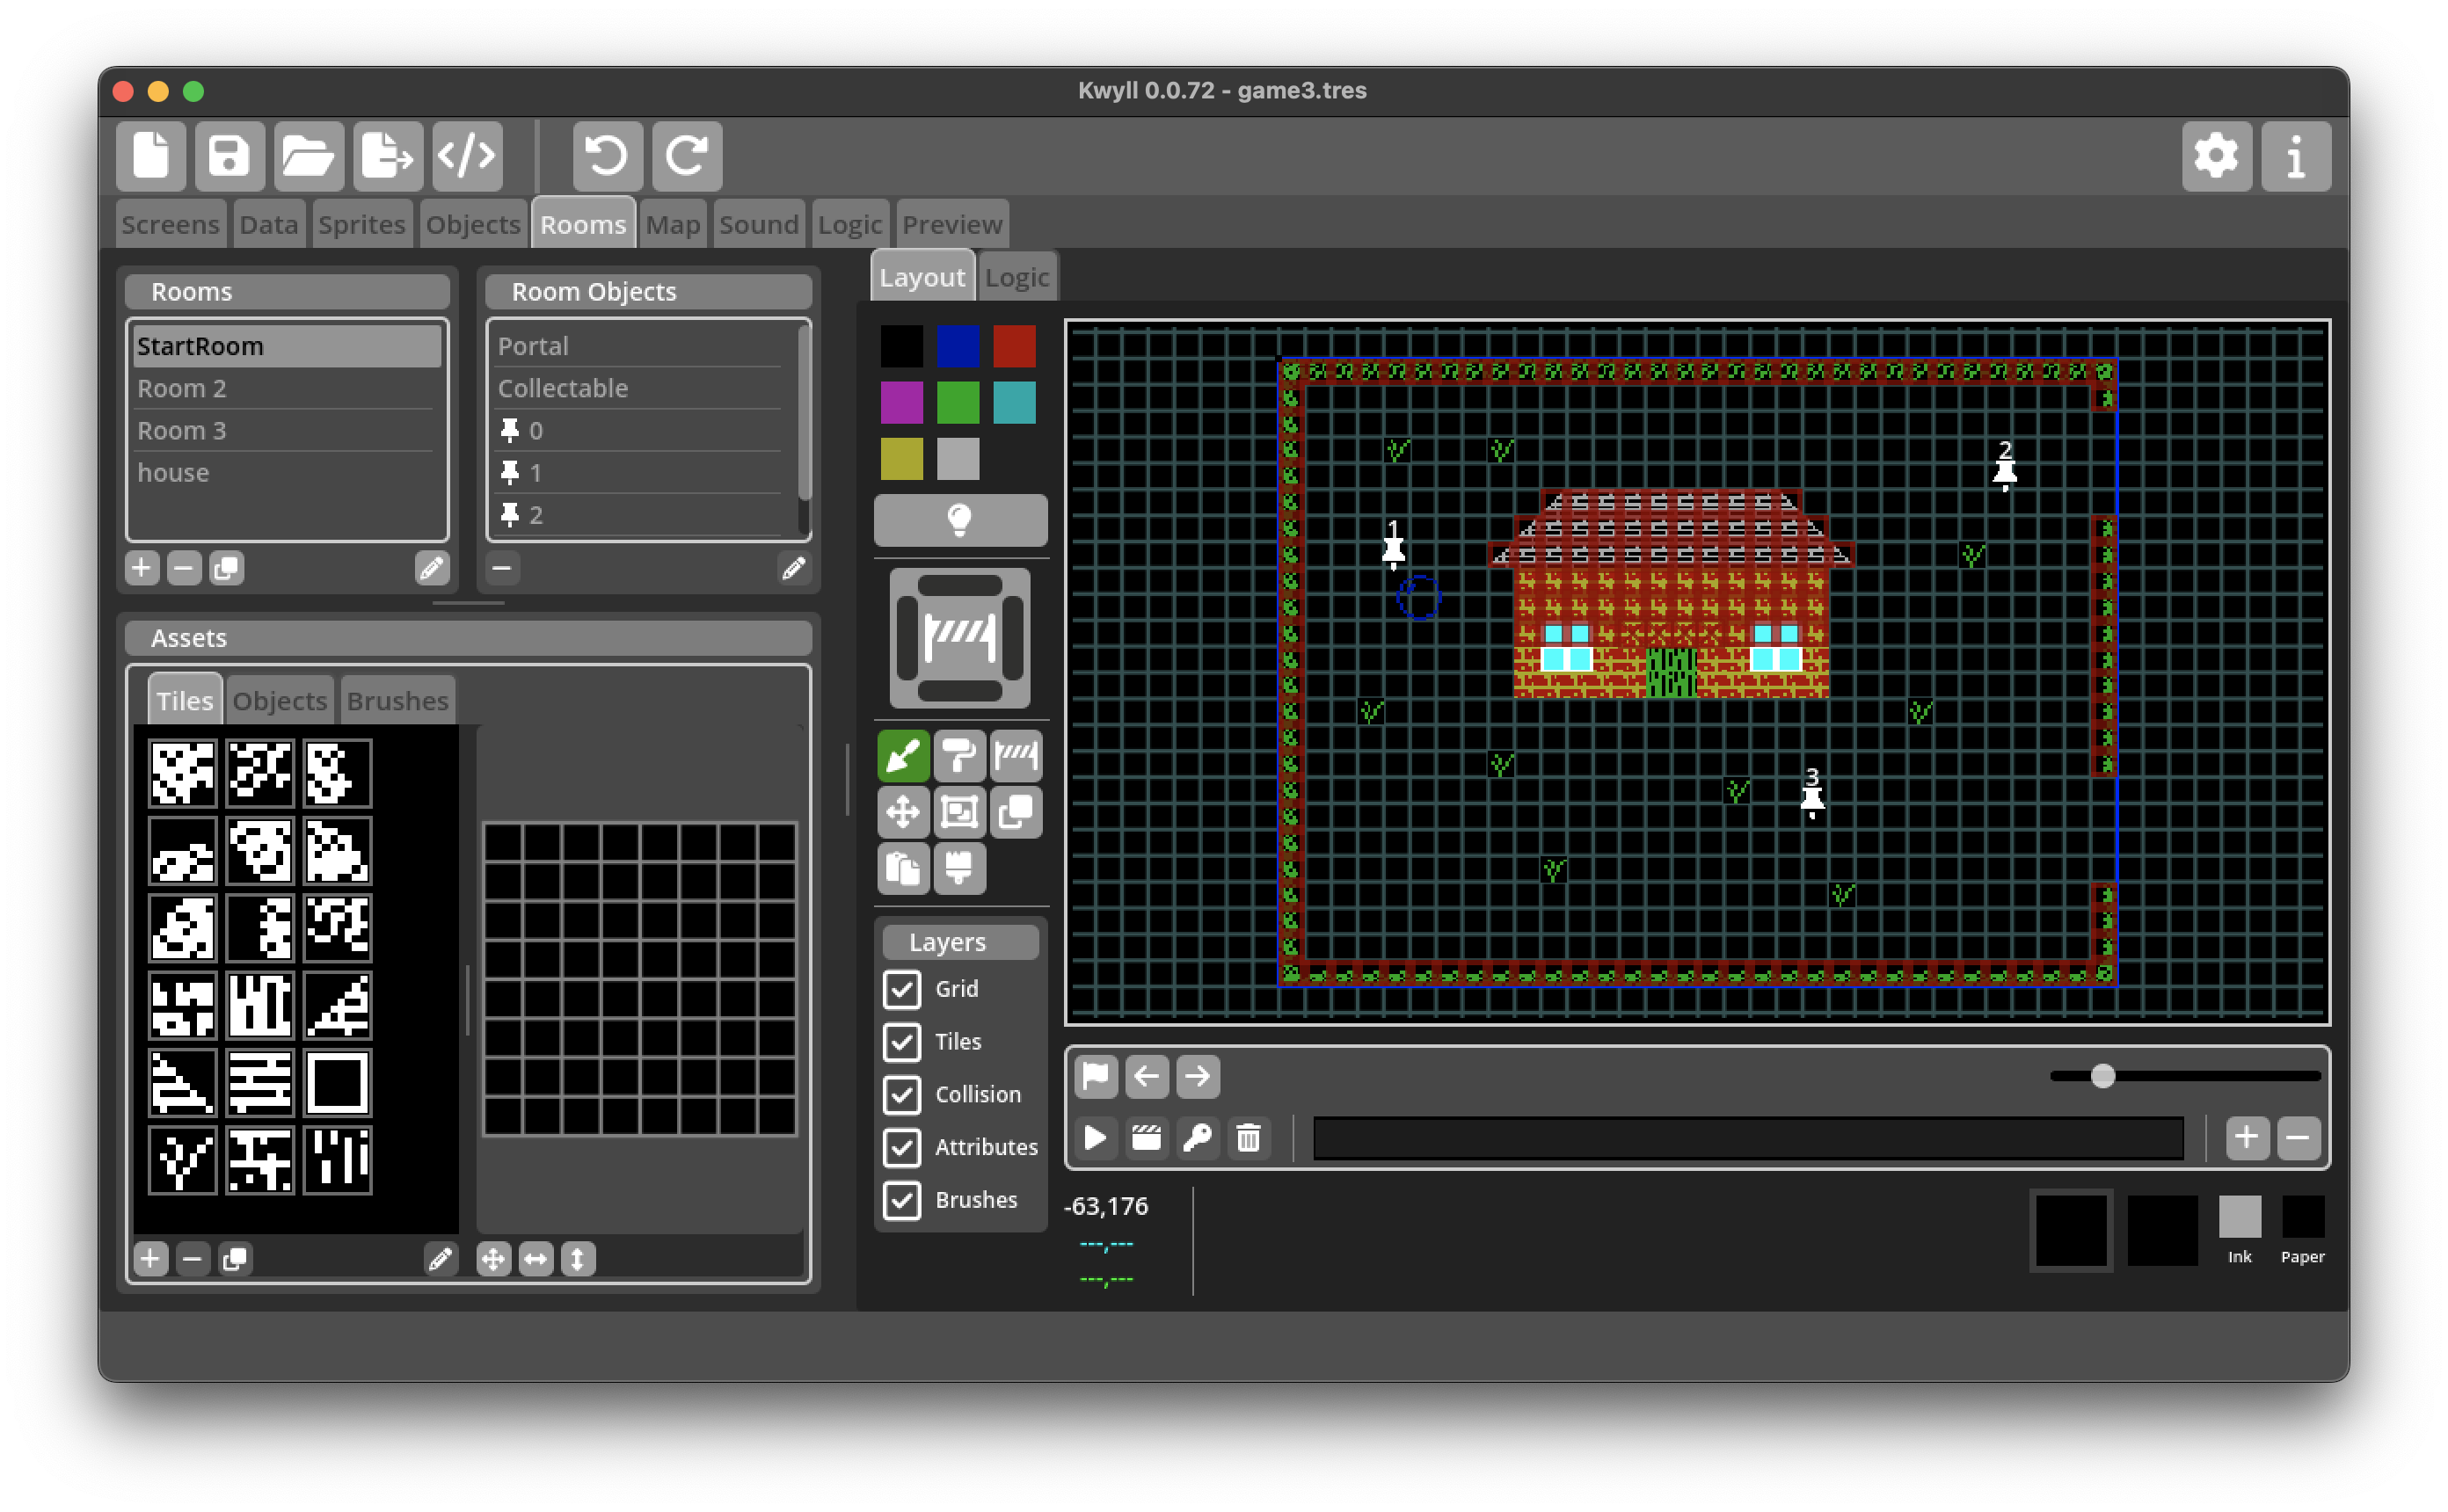Add a new room with plus button

pyautogui.click(x=142, y=568)
